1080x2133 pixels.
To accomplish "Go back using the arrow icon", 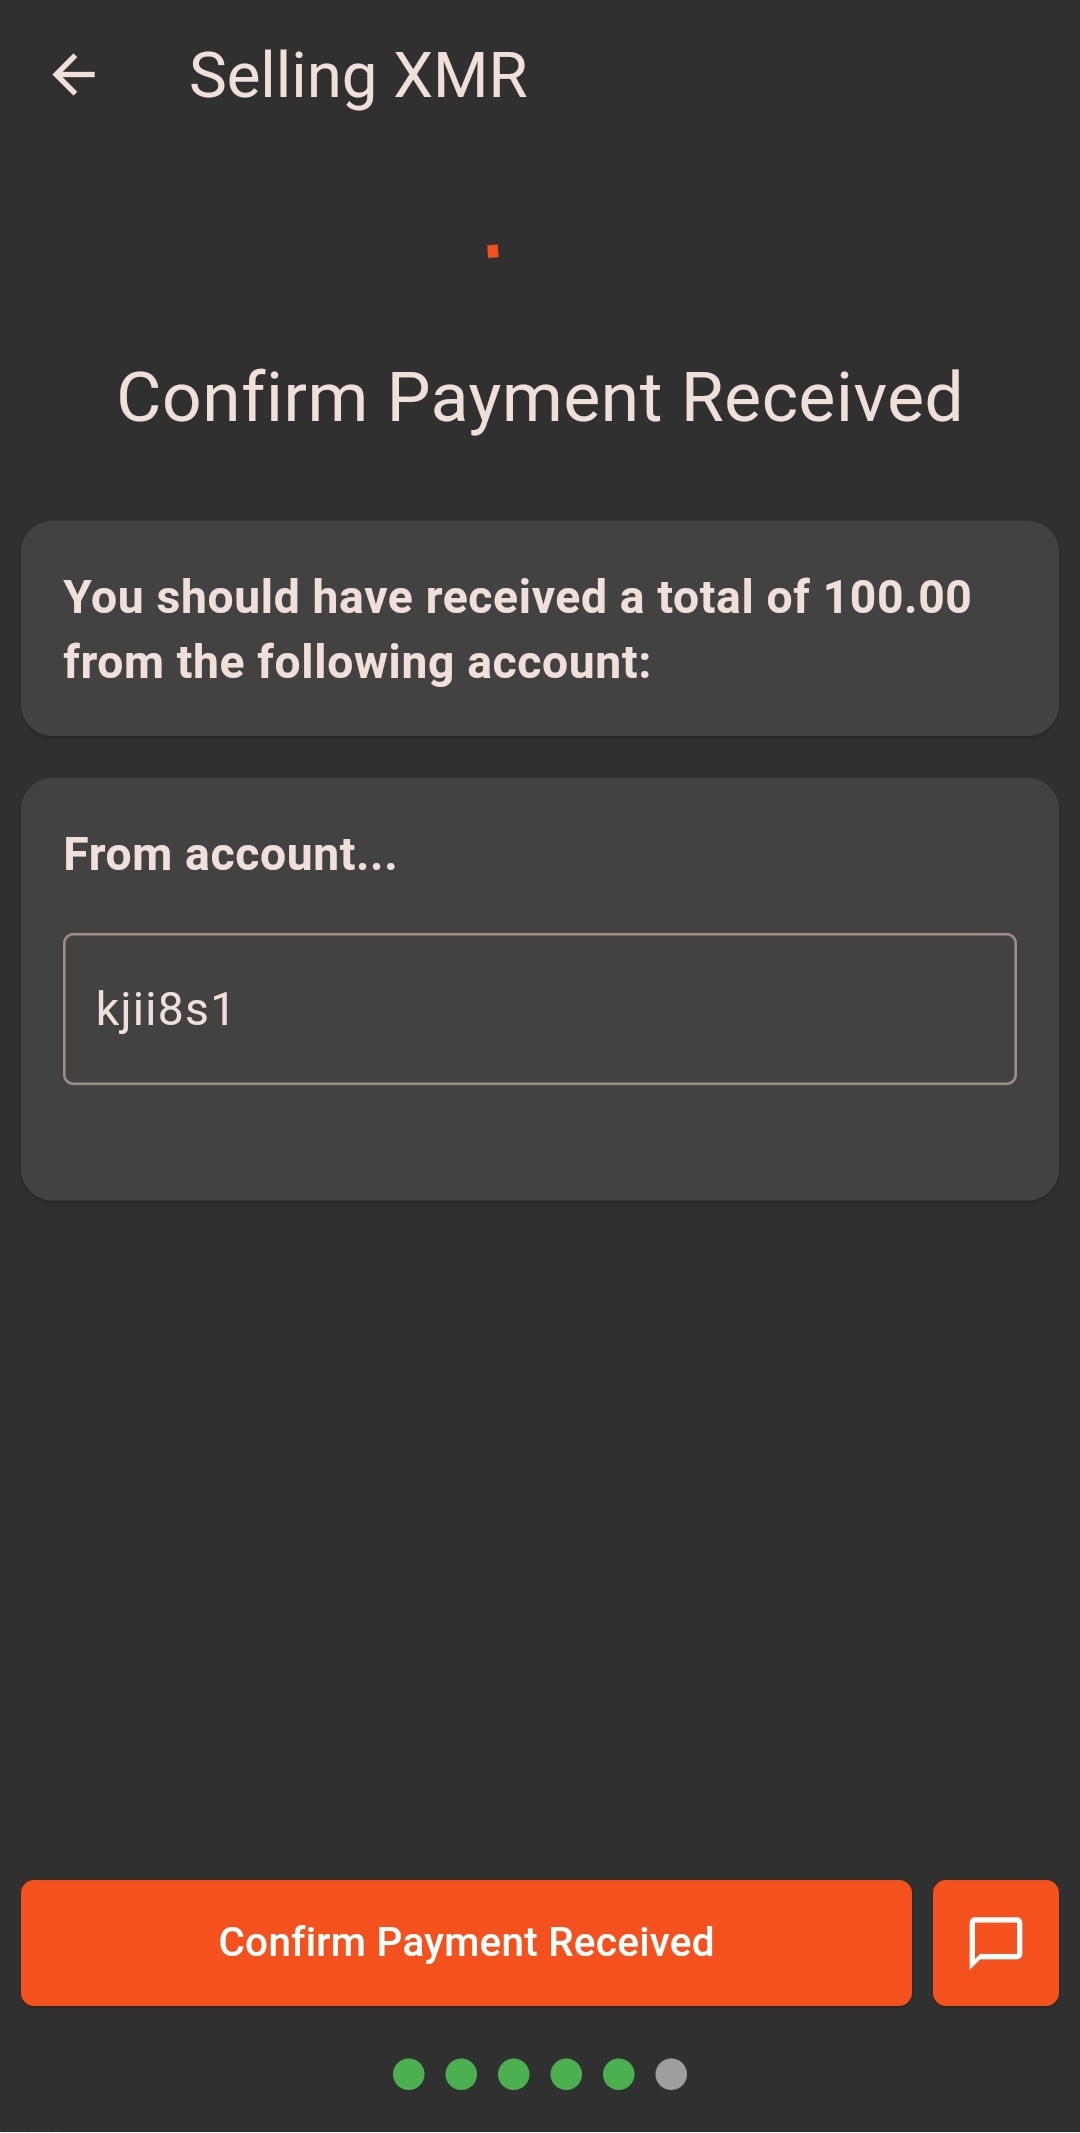I will pyautogui.click(x=74, y=75).
